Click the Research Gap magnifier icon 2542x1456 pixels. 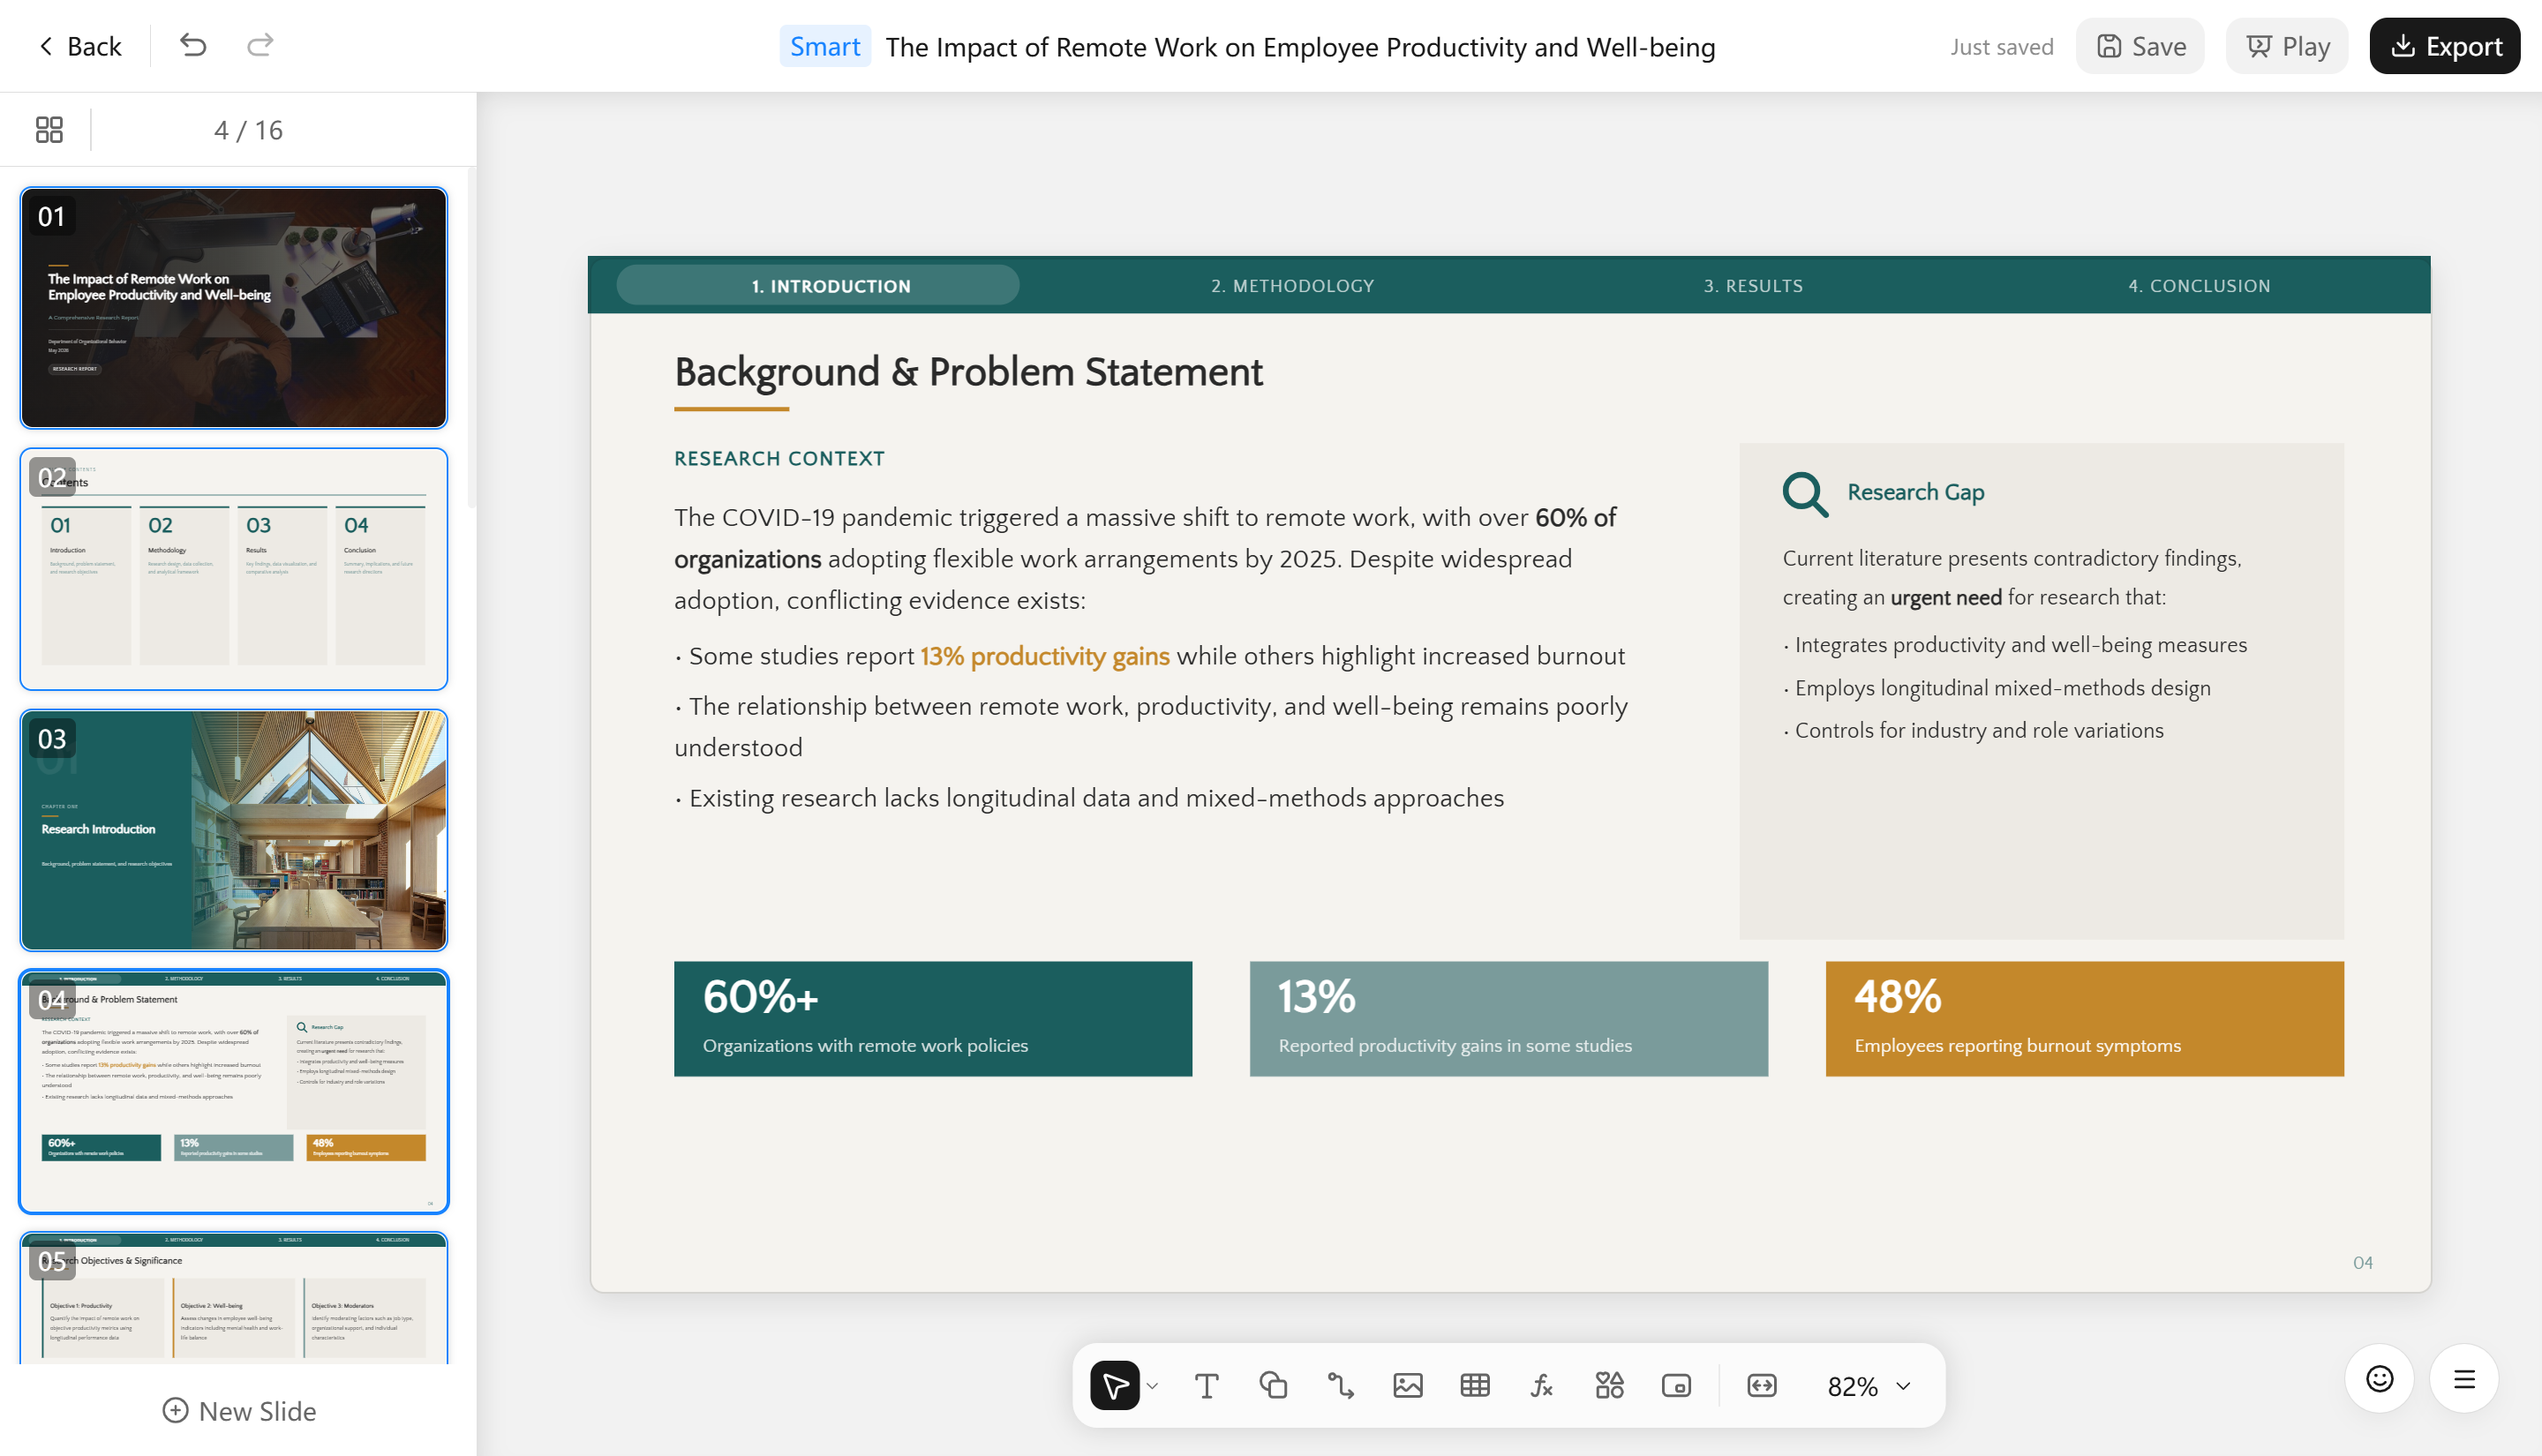pyautogui.click(x=1805, y=494)
